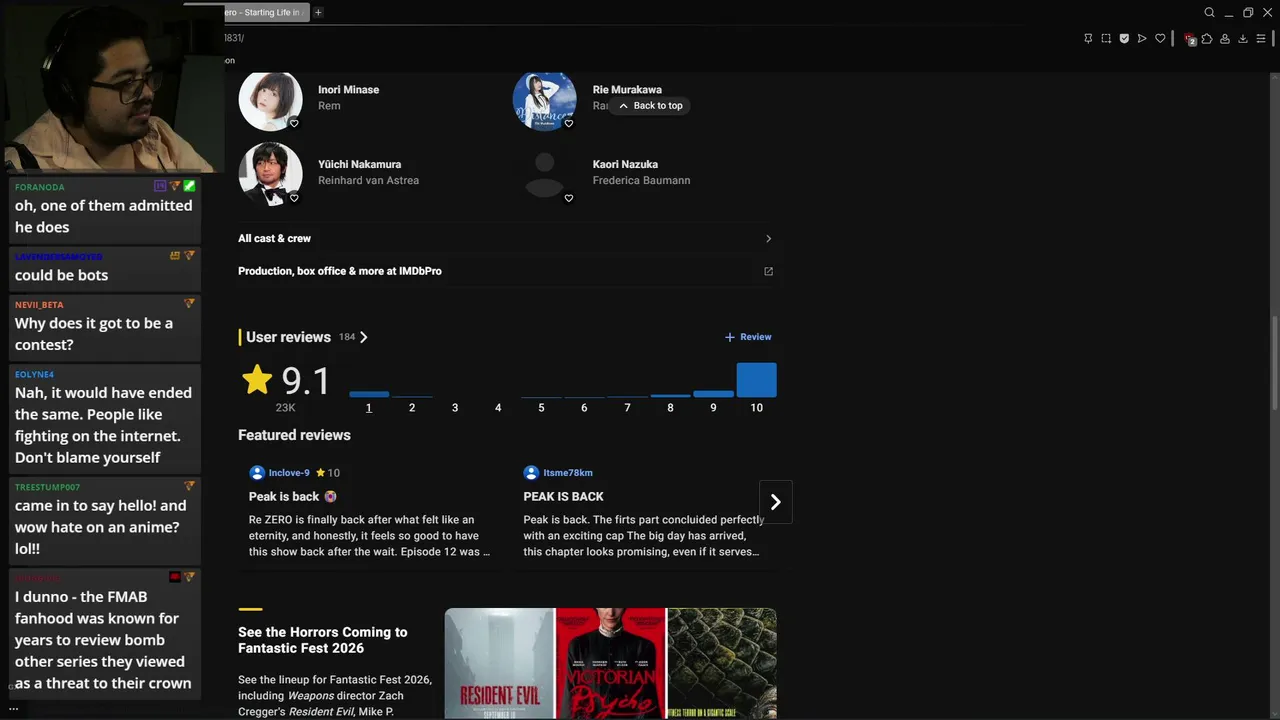Click 'could be bots' chat message
The width and height of the screenshot is (1280, 720).
click(x=61, y=275)
